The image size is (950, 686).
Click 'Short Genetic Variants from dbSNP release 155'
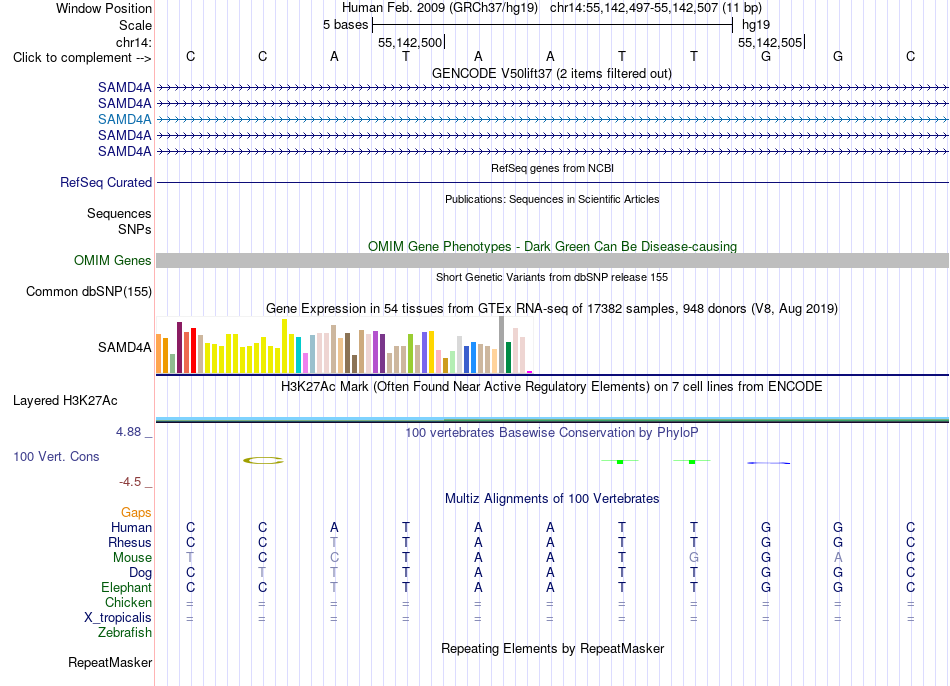552,277
